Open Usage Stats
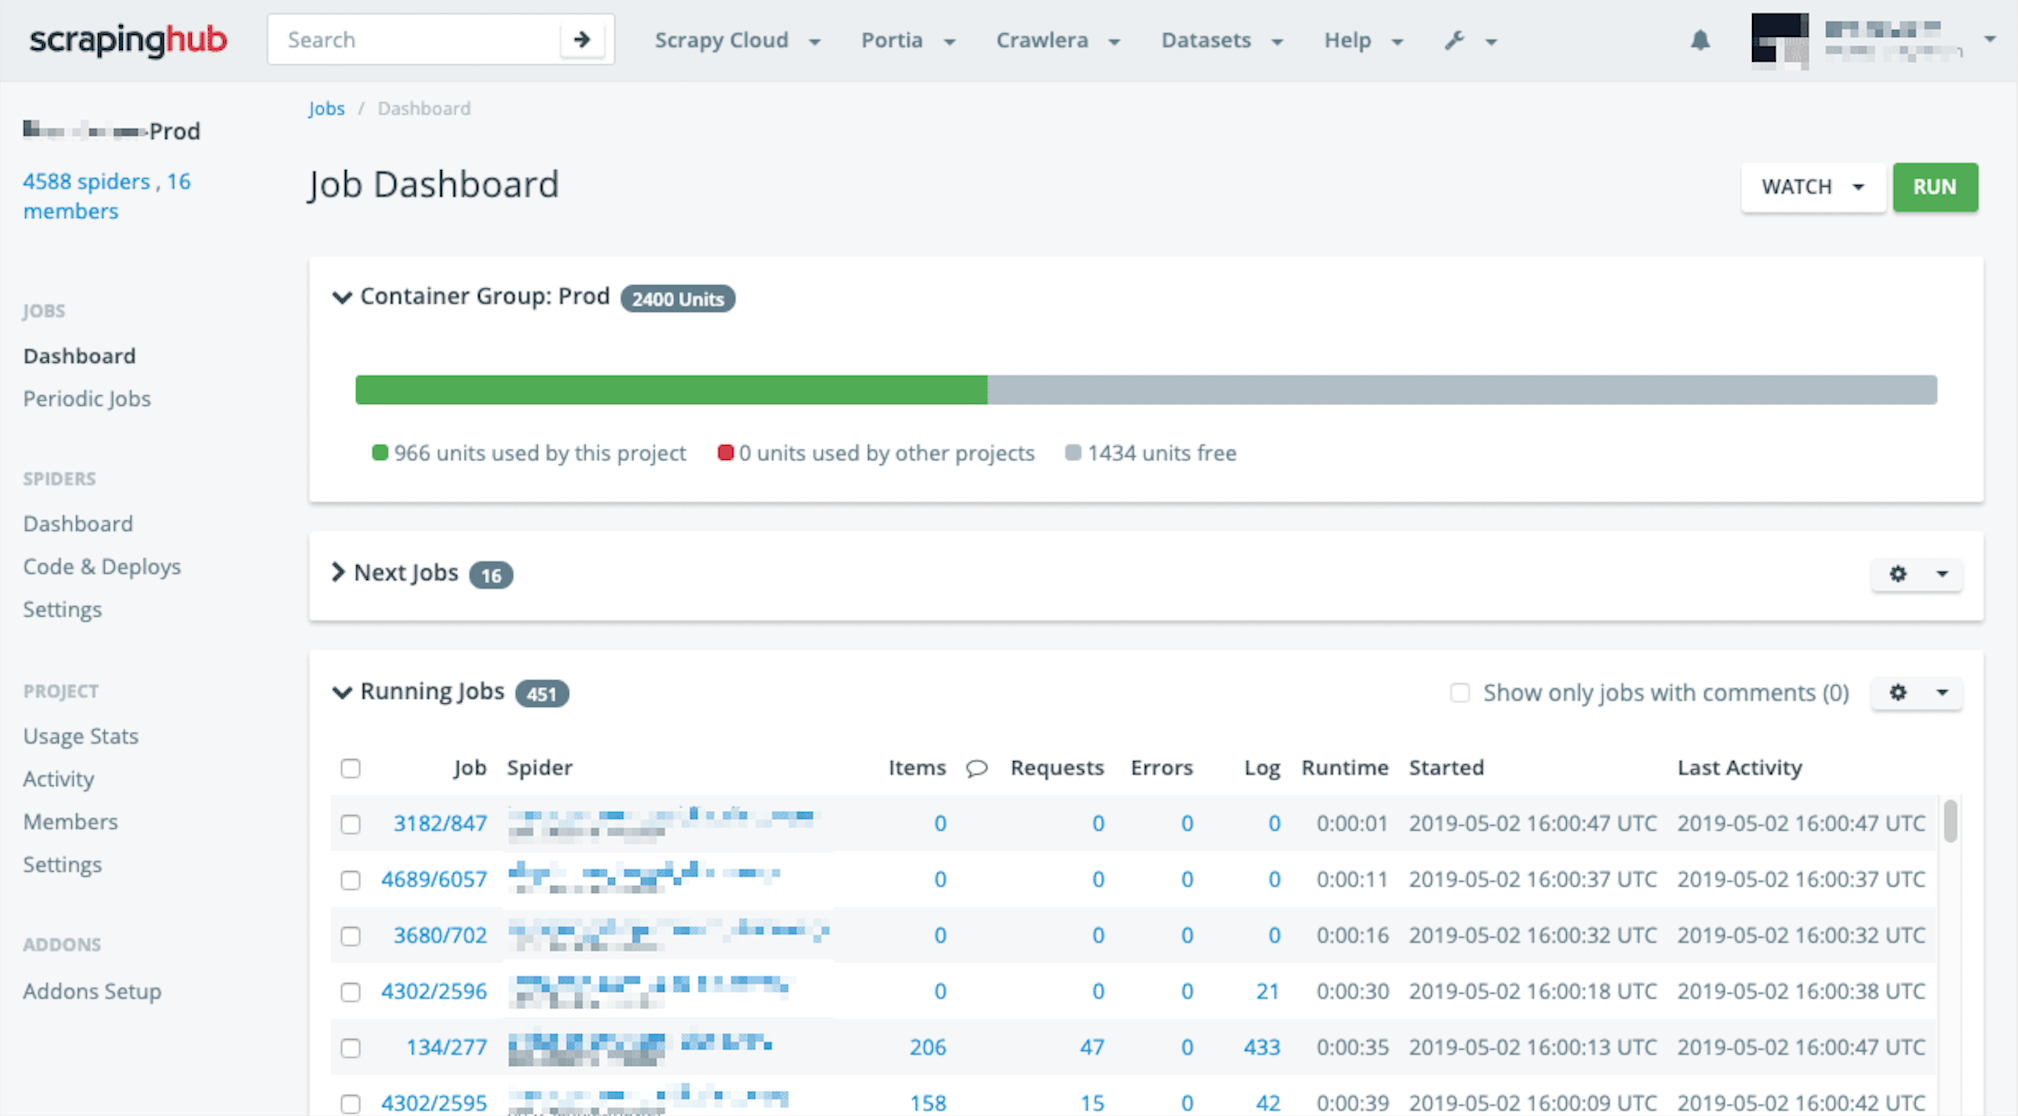The height and width of the screenshot is (1116, 2018). pyautogui.click(x=81, y=736)
